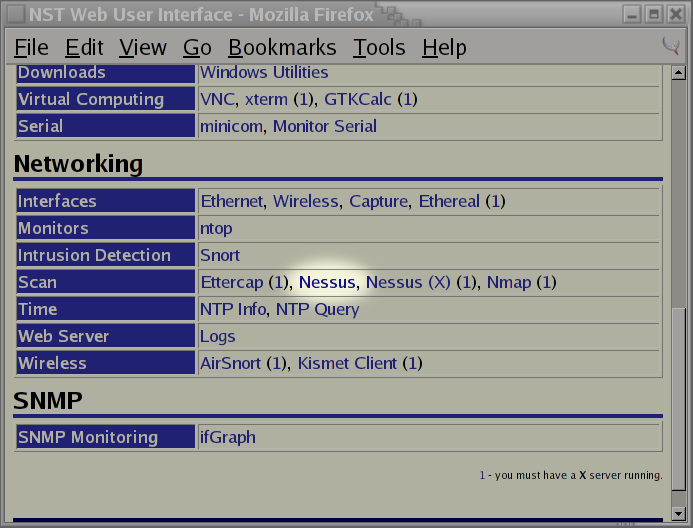The height and width of the screenshot is (528, 693).
Task: Open the Capture link
Action: [x=379, y=201]
